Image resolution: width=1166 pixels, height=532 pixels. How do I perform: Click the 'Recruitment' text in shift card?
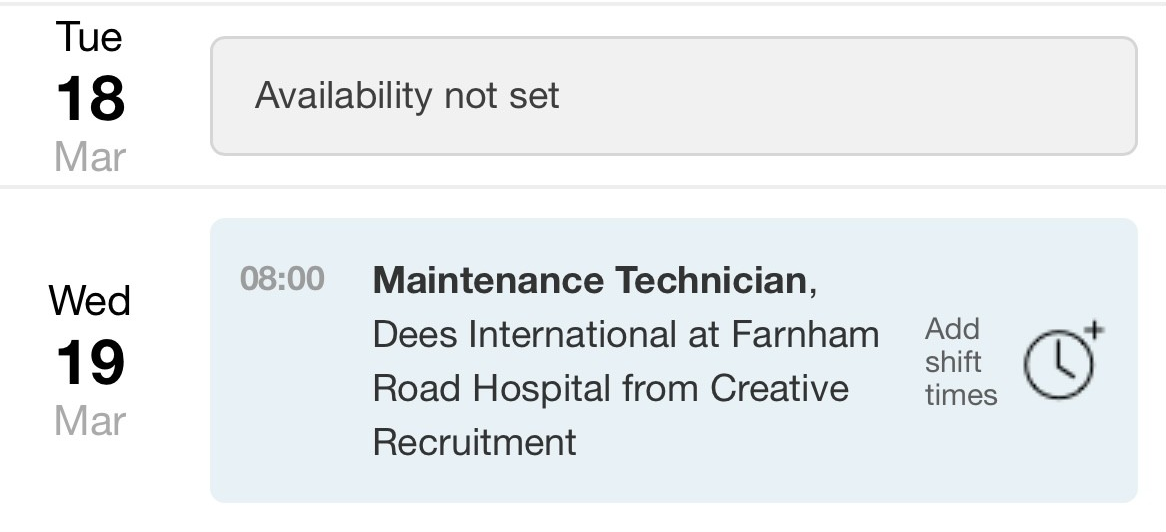[474, 441]
